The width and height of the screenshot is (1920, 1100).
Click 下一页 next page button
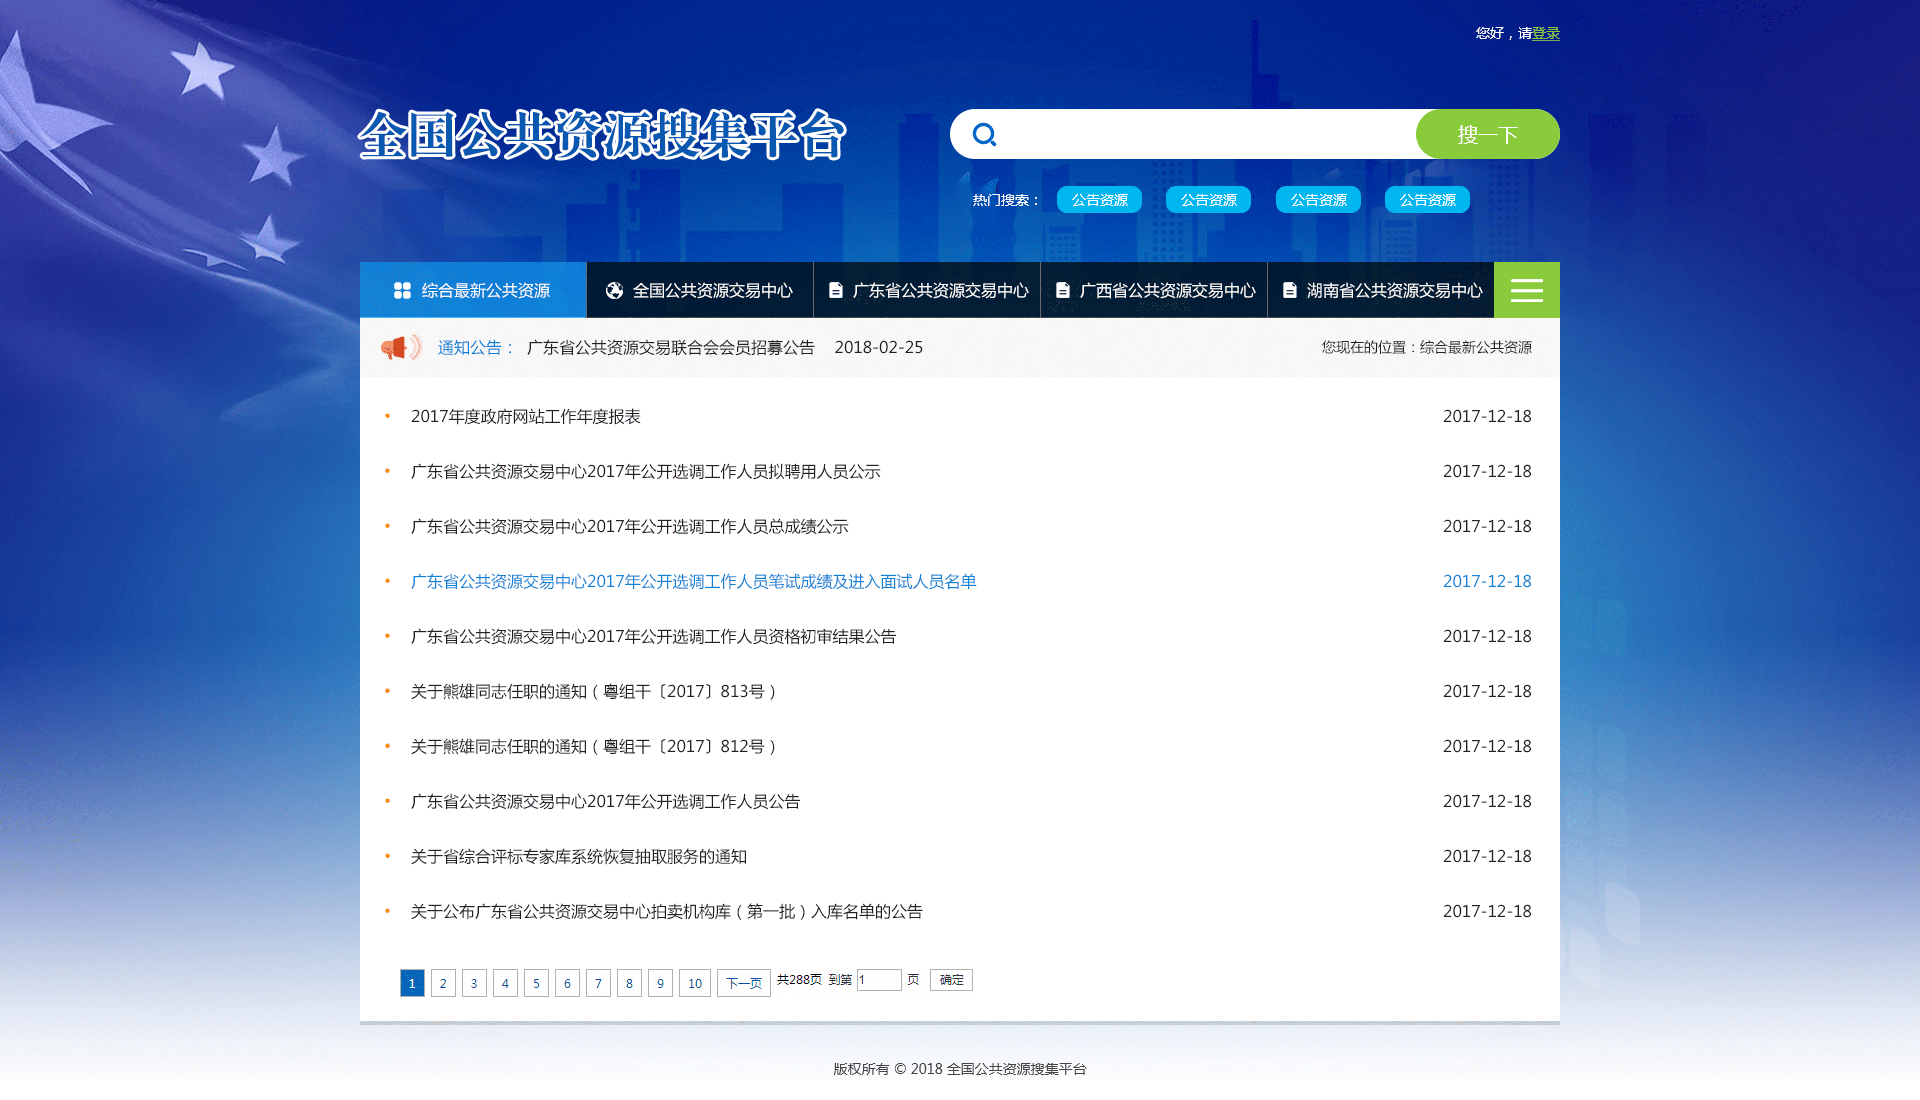pos(743,983)
